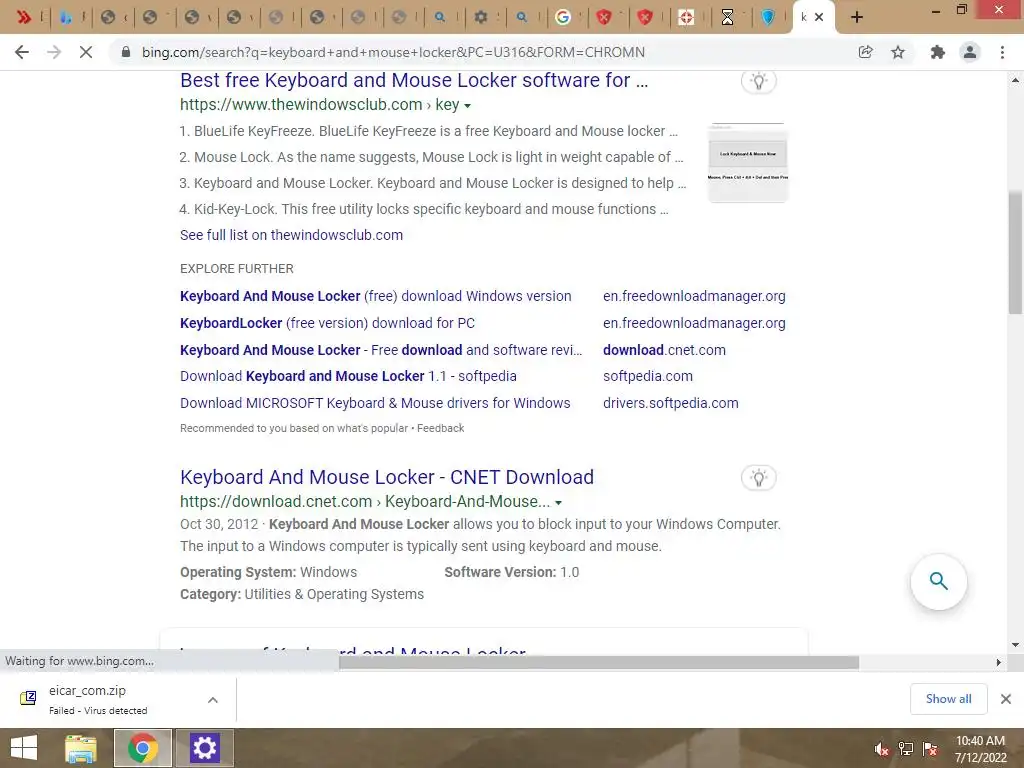Image resolution: width=1024 pixels, height=768 pixels.
Task: Open File Explorer from taskbar
Action: [x=81, y=748]
